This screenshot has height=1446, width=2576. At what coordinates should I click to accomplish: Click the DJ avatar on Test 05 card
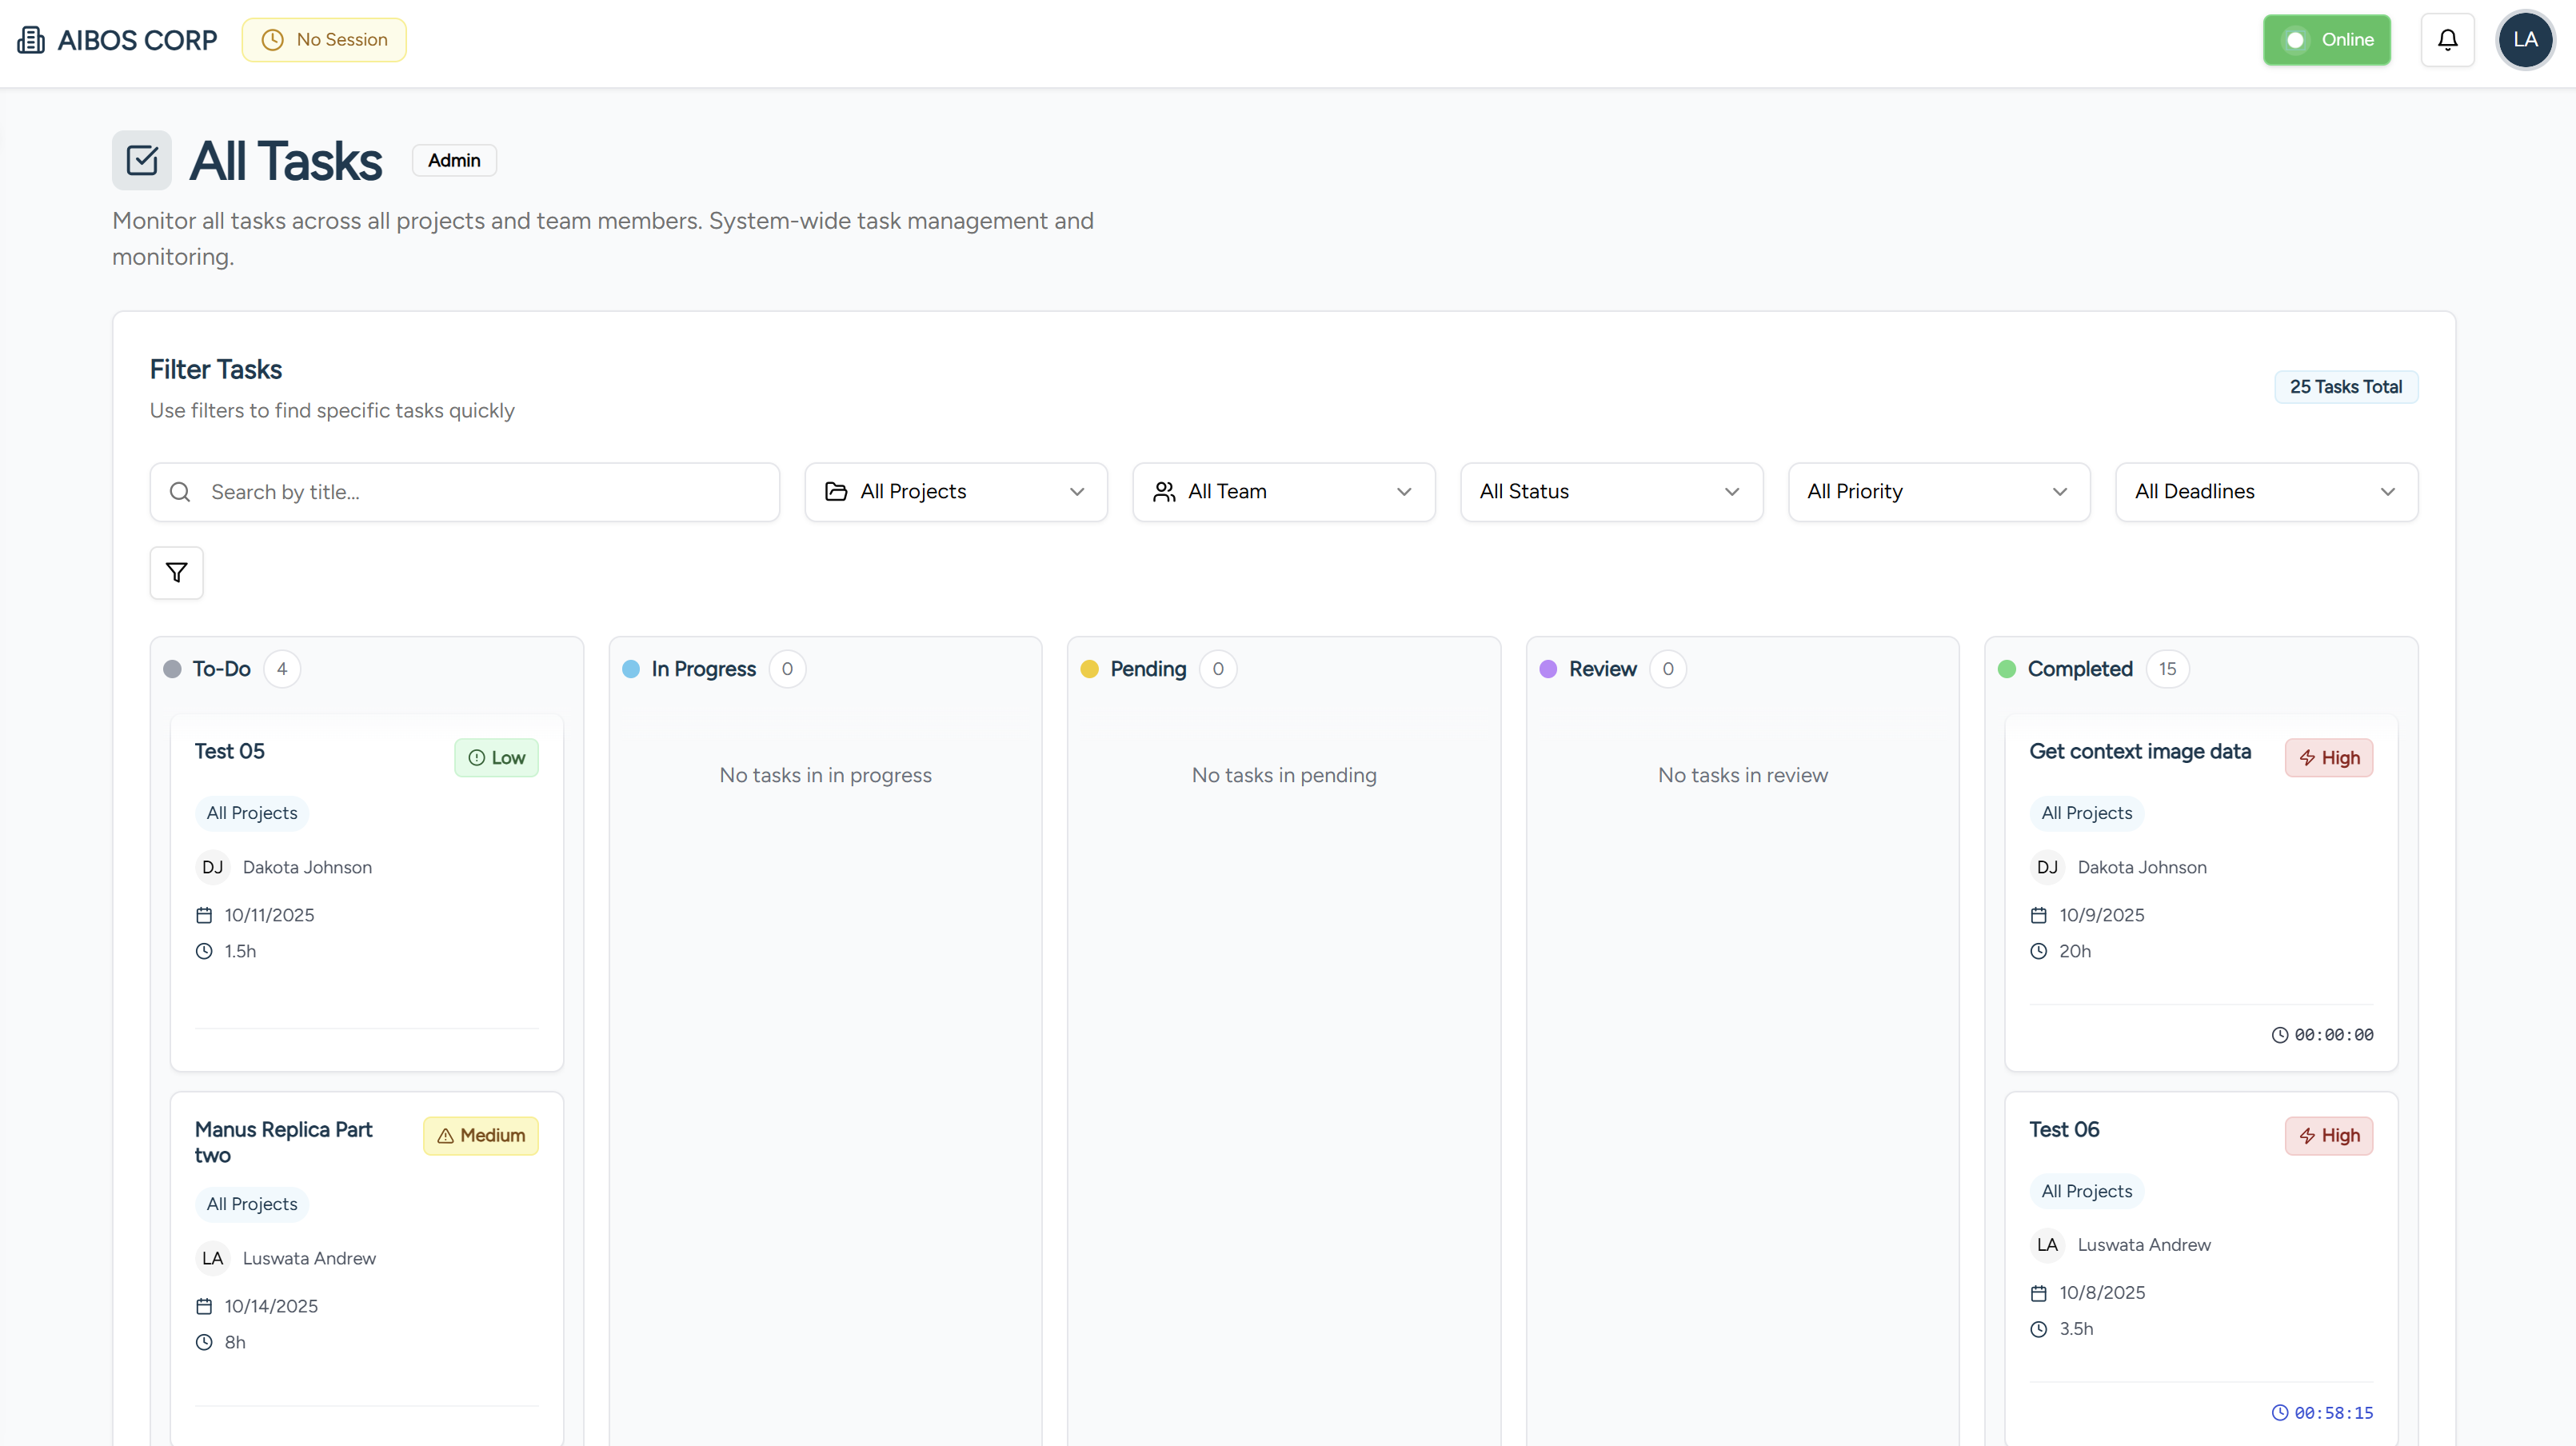(212, 867)
